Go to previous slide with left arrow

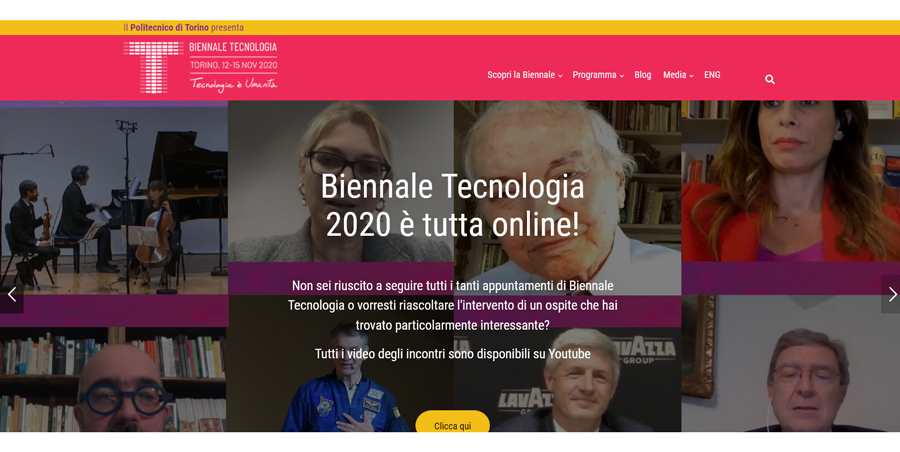tap(11, 295)
